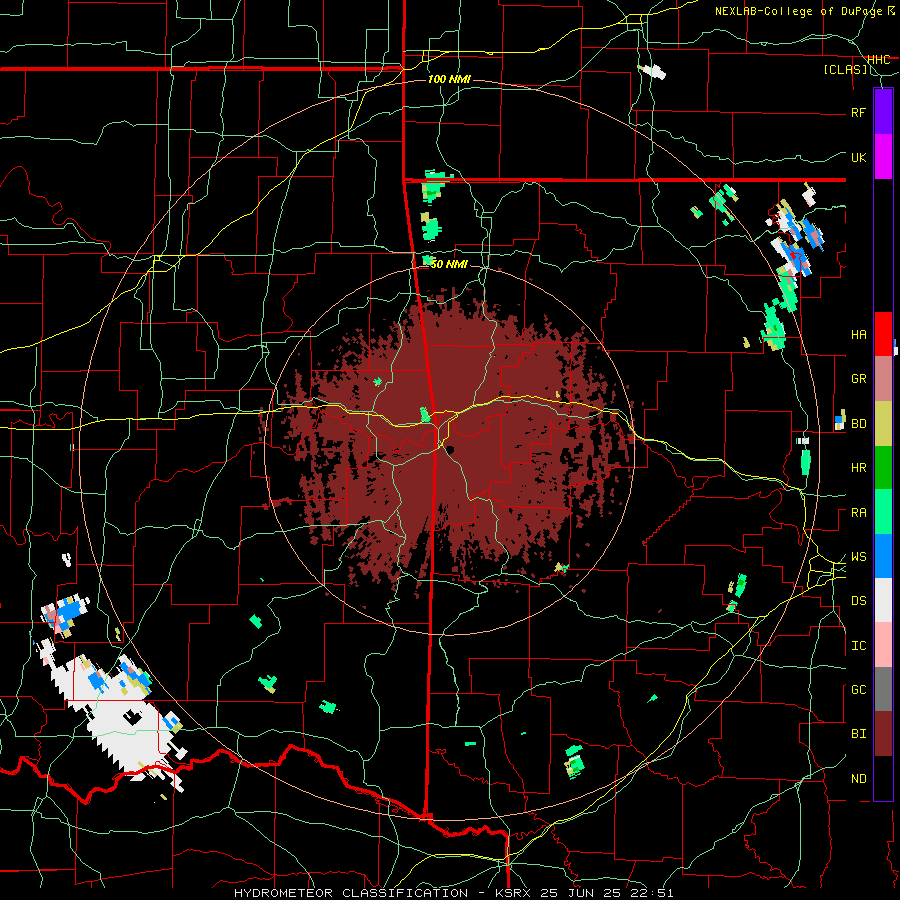The height and width of the screenshot is (900, 900).
Task: Click the RF purple legend swatch
Action: 883,112
